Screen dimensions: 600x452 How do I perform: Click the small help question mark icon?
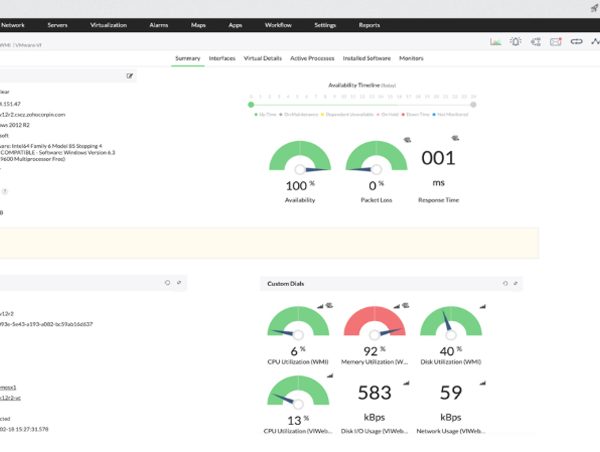pyautogui.click(x=5, y=191)
